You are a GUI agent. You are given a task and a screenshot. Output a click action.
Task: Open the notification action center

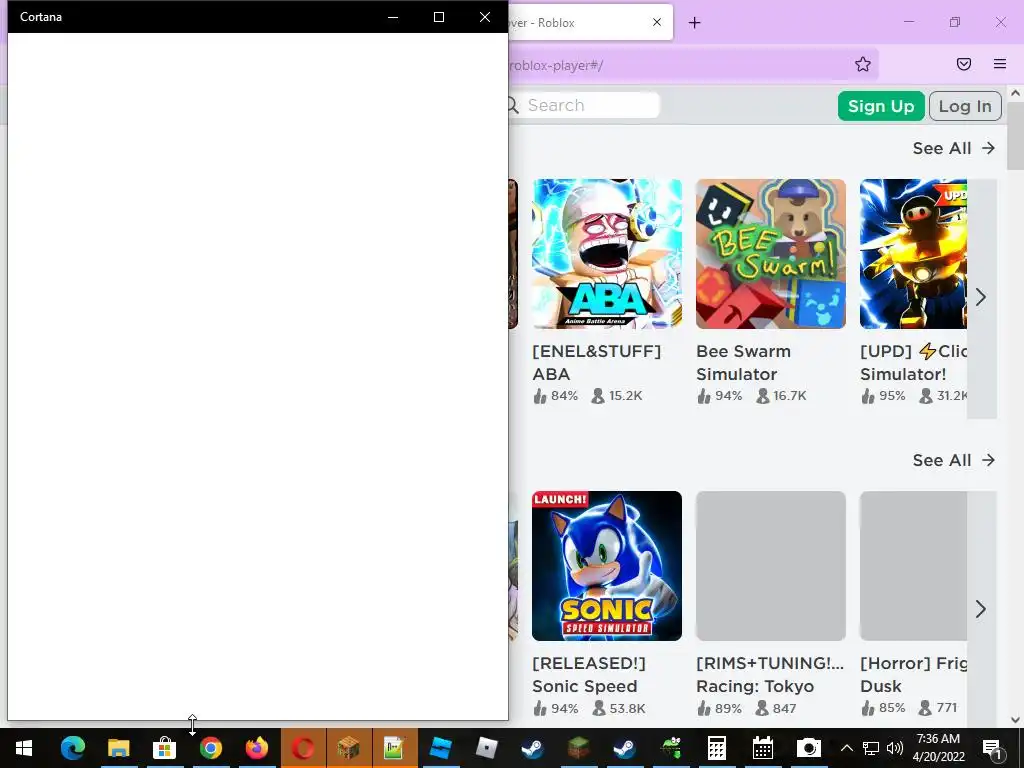coord(993,750)
